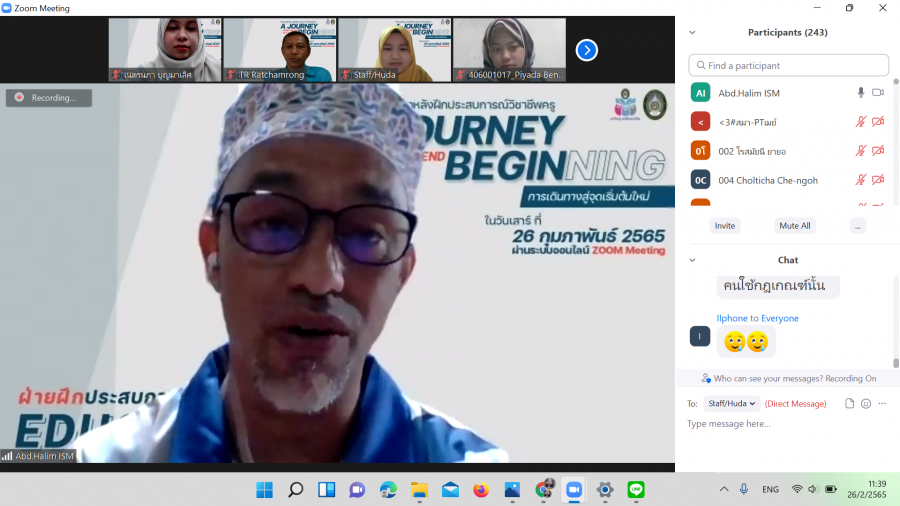The width and height of the screenshot is (900, 506).
Task: Toggle the muted mic of 002 participant
Action: 860,151
